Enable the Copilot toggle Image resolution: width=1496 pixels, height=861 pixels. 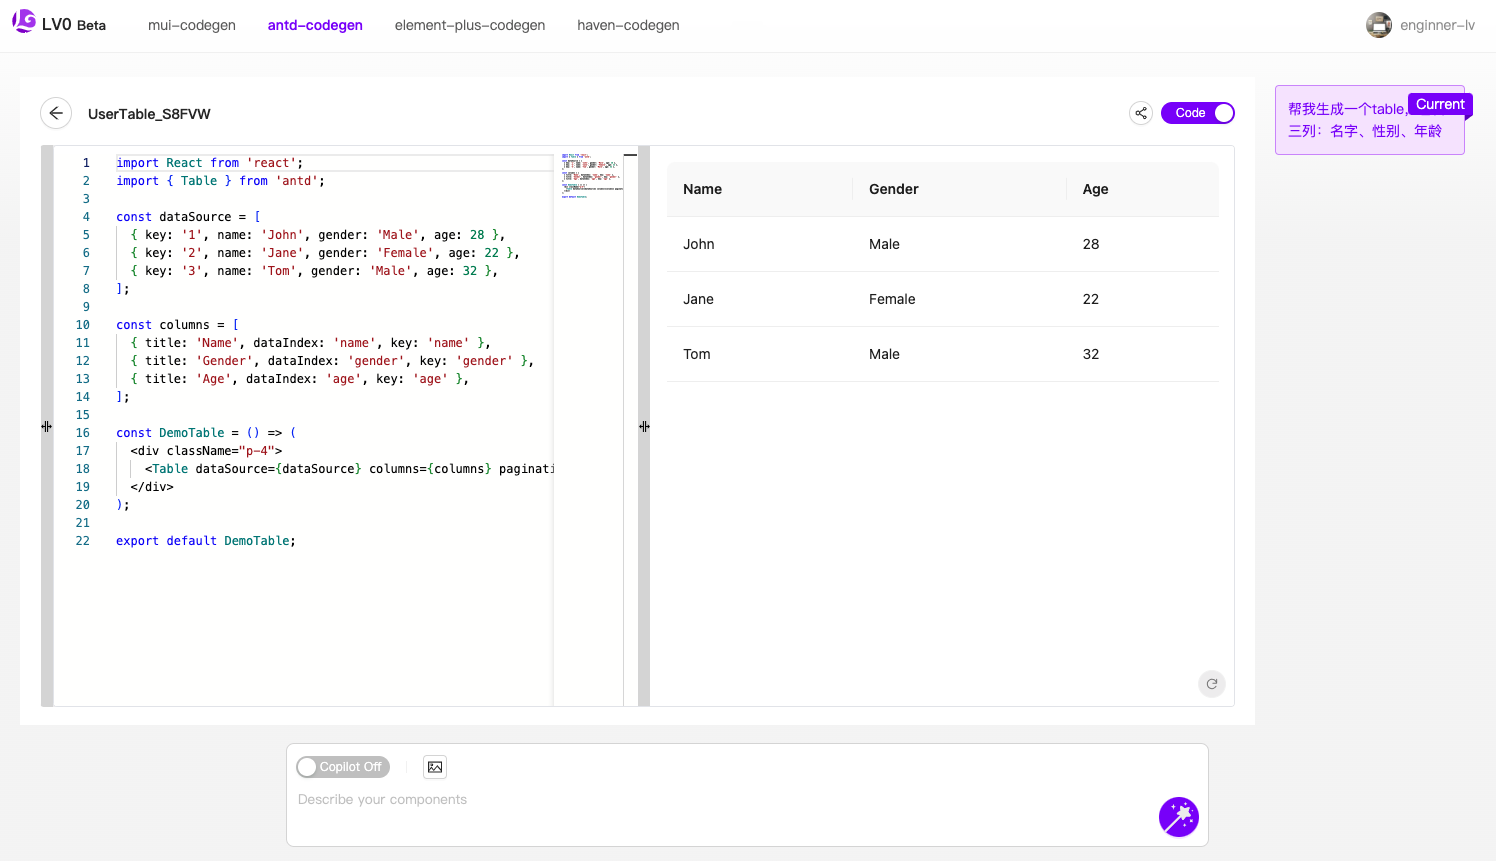tap(343, 767)
